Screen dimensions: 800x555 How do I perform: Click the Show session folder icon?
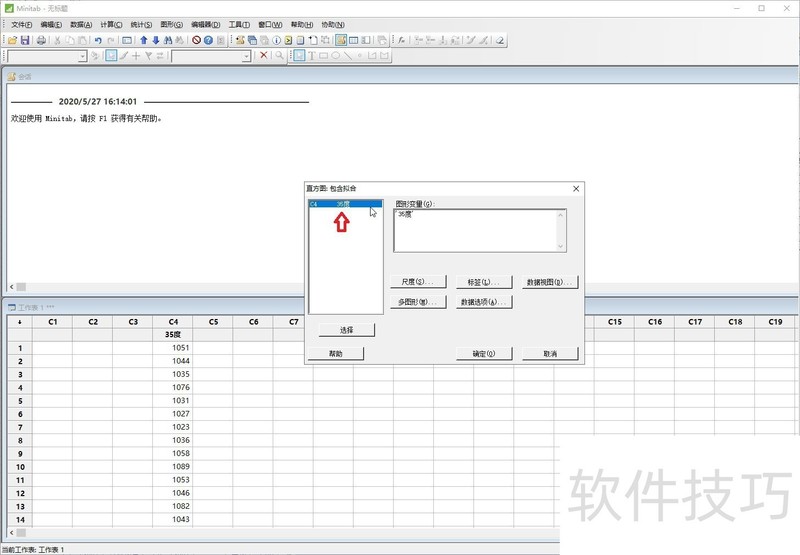pyautogui.click(x=240, y=40)
